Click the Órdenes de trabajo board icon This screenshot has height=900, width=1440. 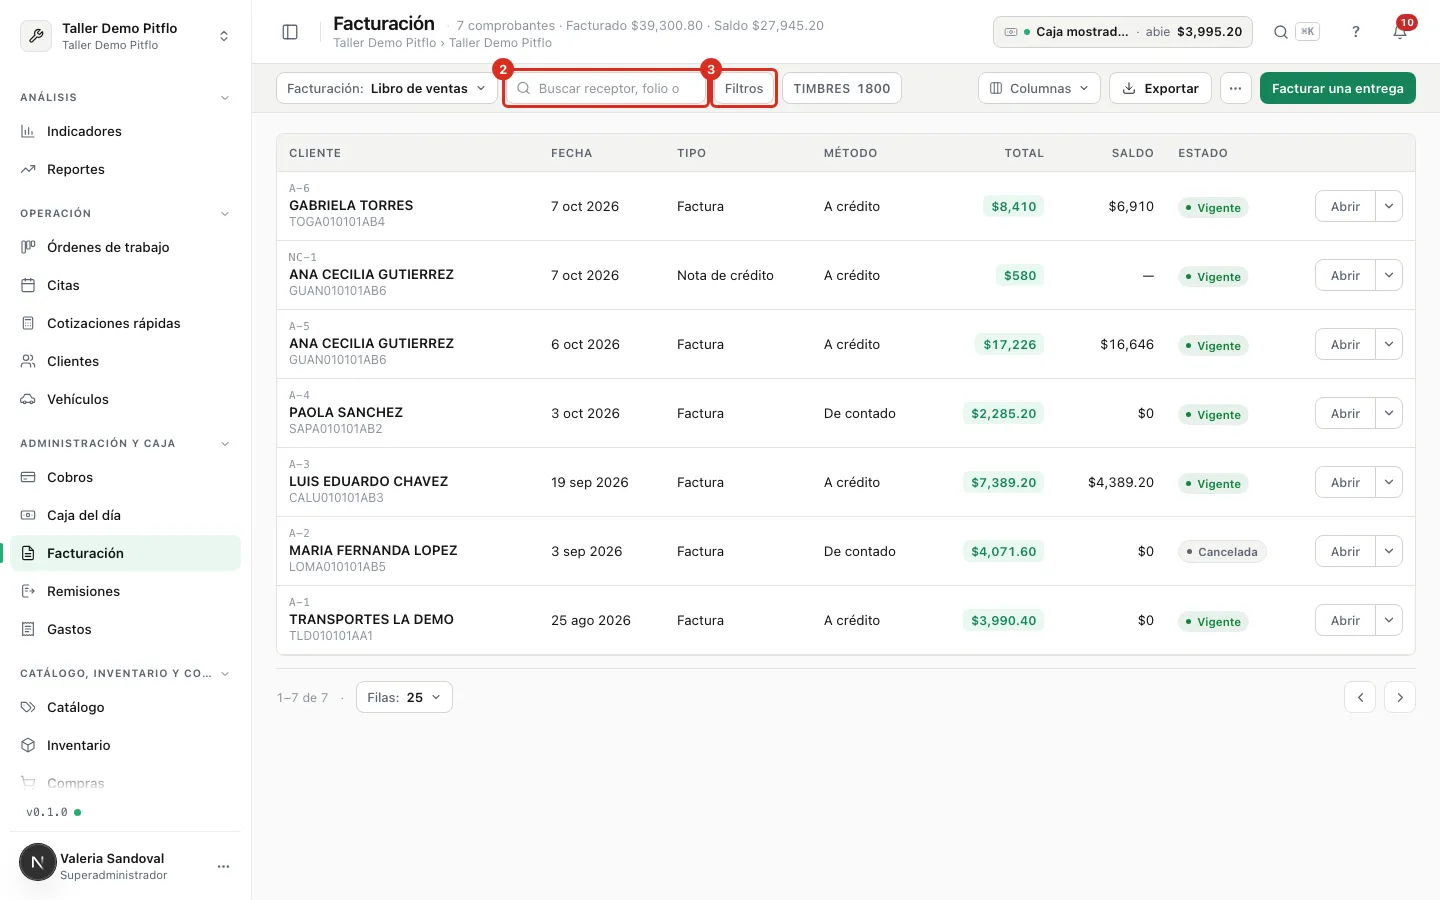pos(28,247)
